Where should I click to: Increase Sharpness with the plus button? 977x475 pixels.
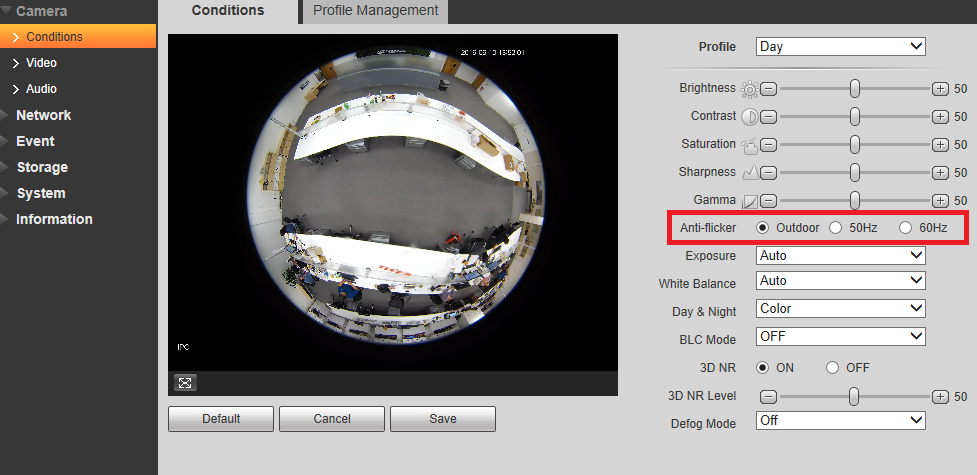(x=940, y=173)
